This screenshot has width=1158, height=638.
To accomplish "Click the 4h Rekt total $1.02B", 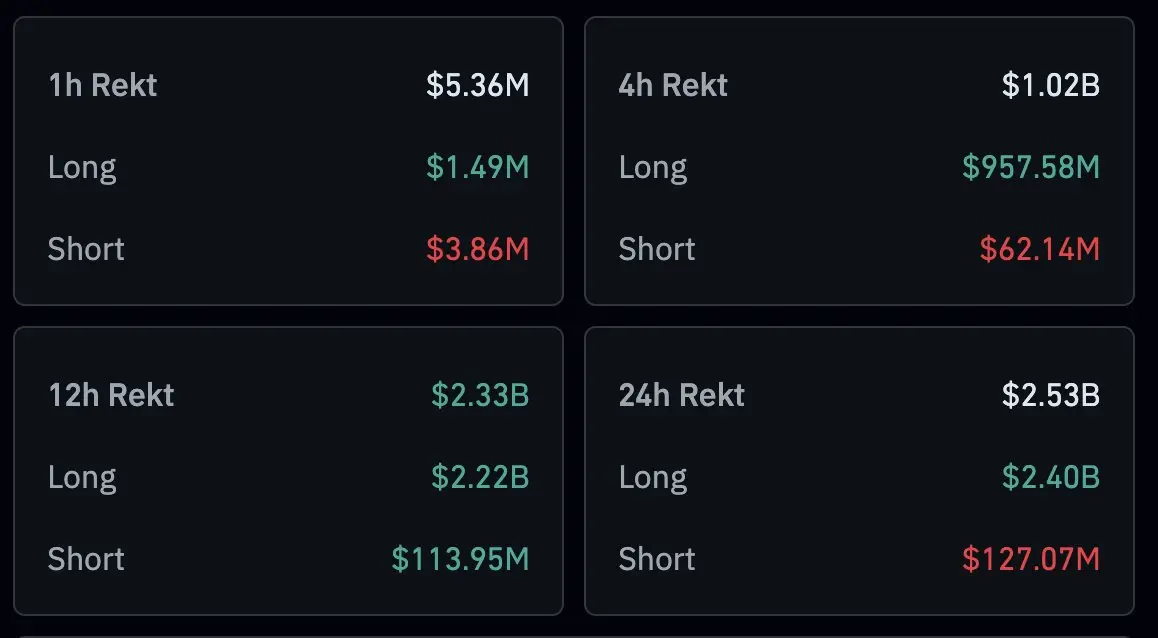I will 1050,85.
